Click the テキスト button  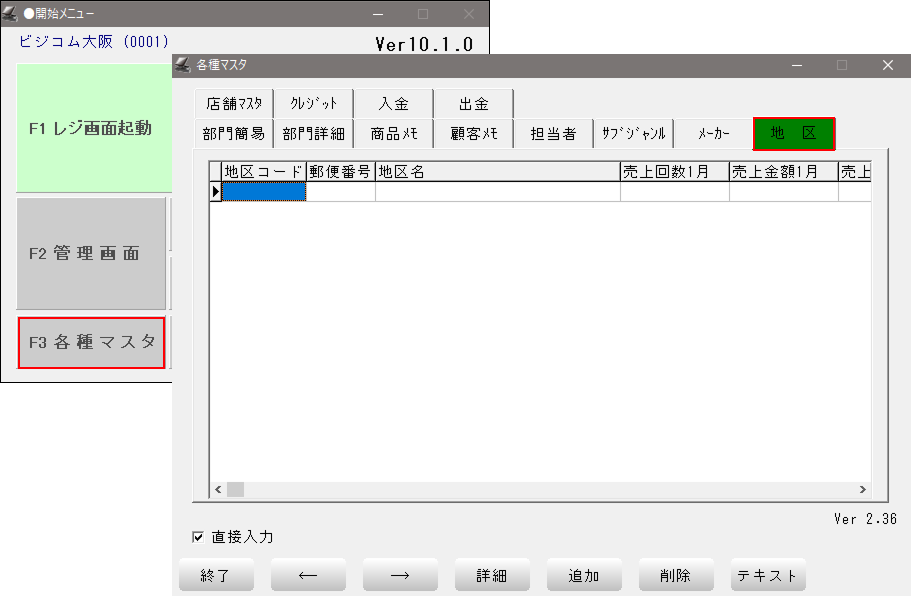[768, 576]
